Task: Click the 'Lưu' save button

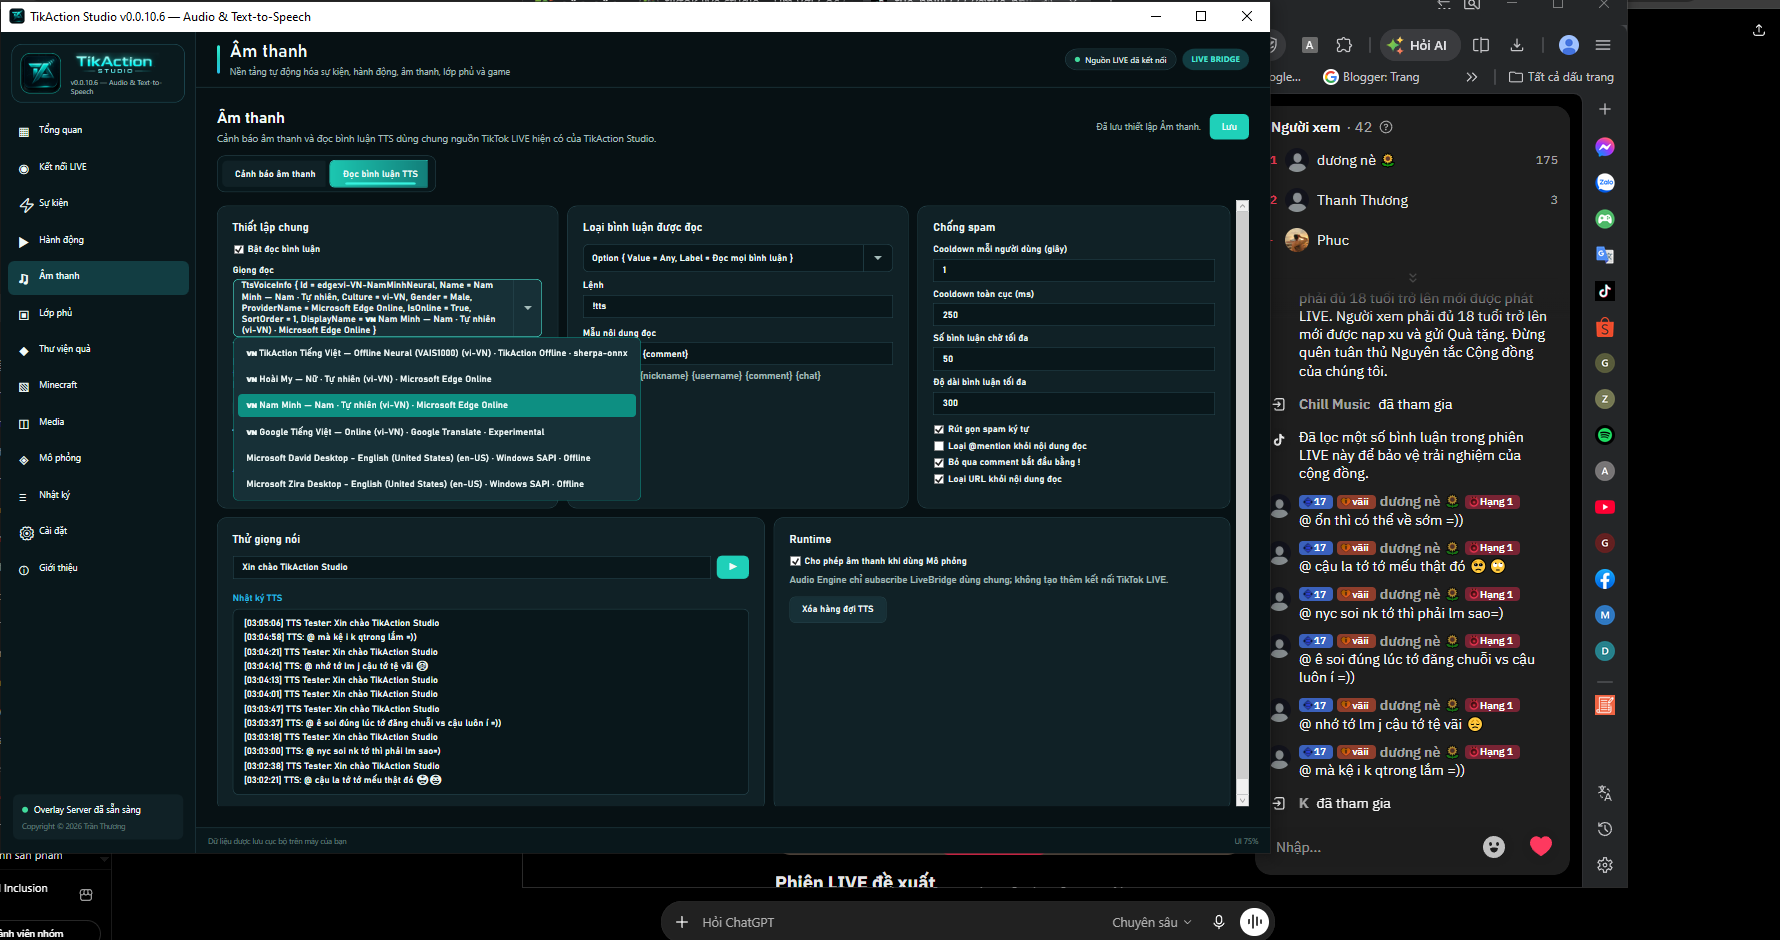Action: (x=1229, y=127)
